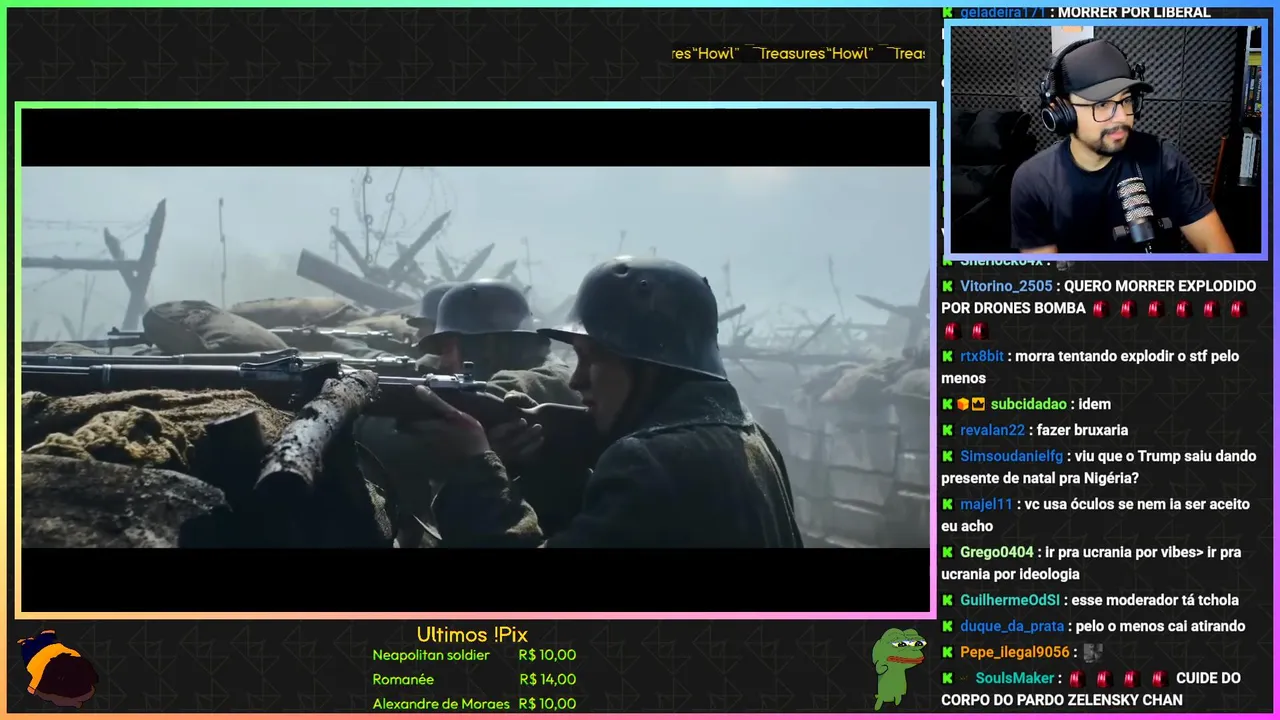
Task: Click emote in Pepe_ilegal9056's message
Action: point(1093,652)
